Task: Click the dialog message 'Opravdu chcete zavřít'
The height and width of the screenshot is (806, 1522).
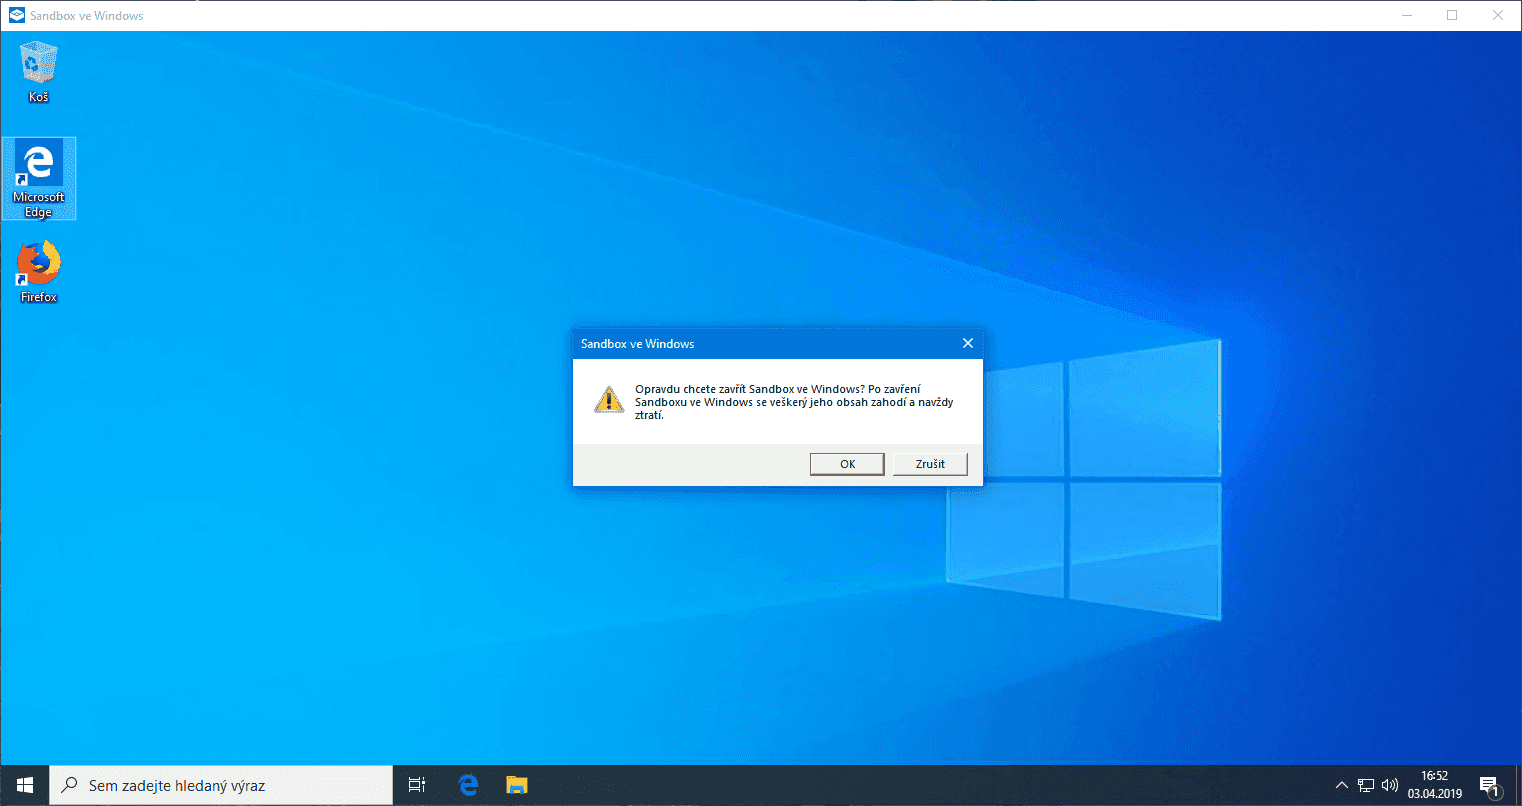Action: 794,402
